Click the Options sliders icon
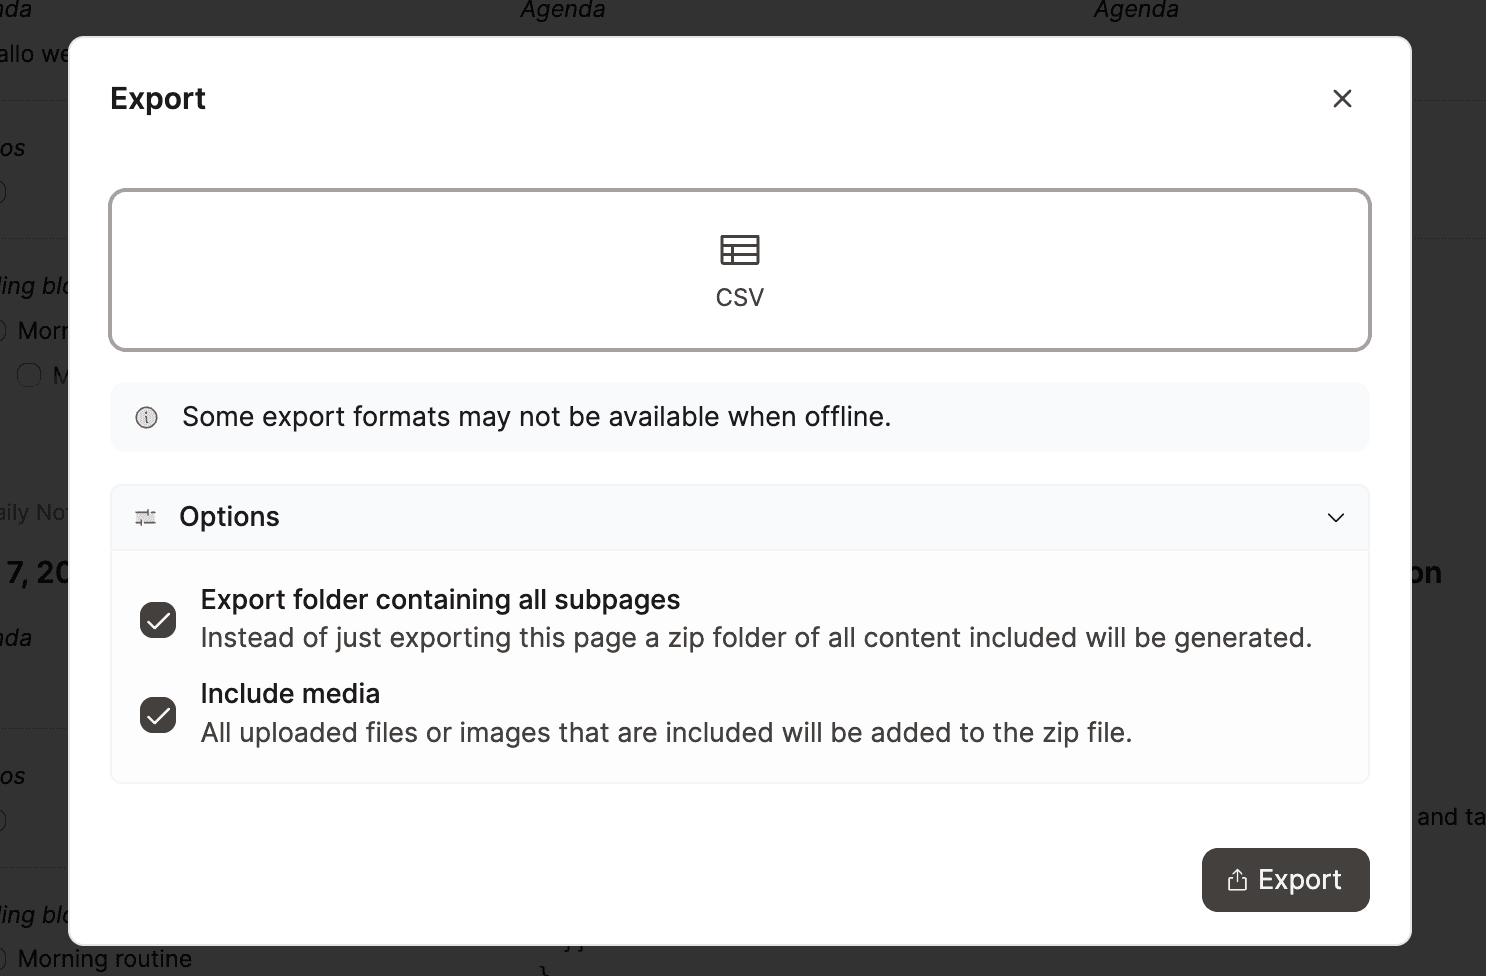This screenshot has width=1486, height=976. pos(146,517)
